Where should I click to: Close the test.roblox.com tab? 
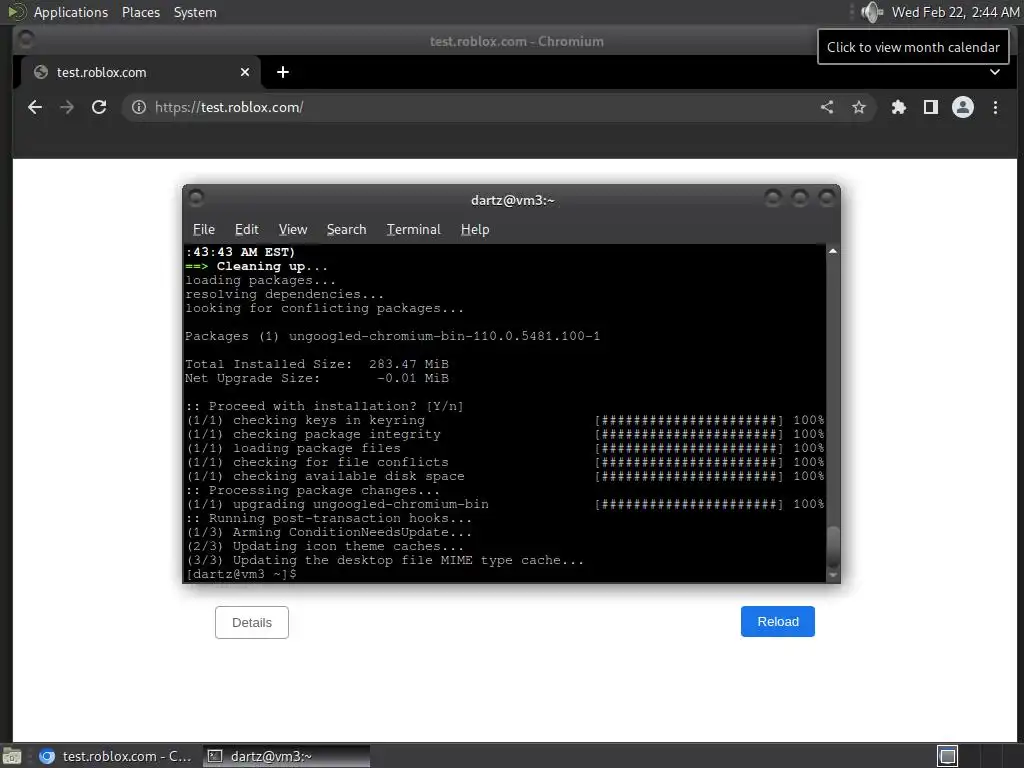tap(245, 72)
